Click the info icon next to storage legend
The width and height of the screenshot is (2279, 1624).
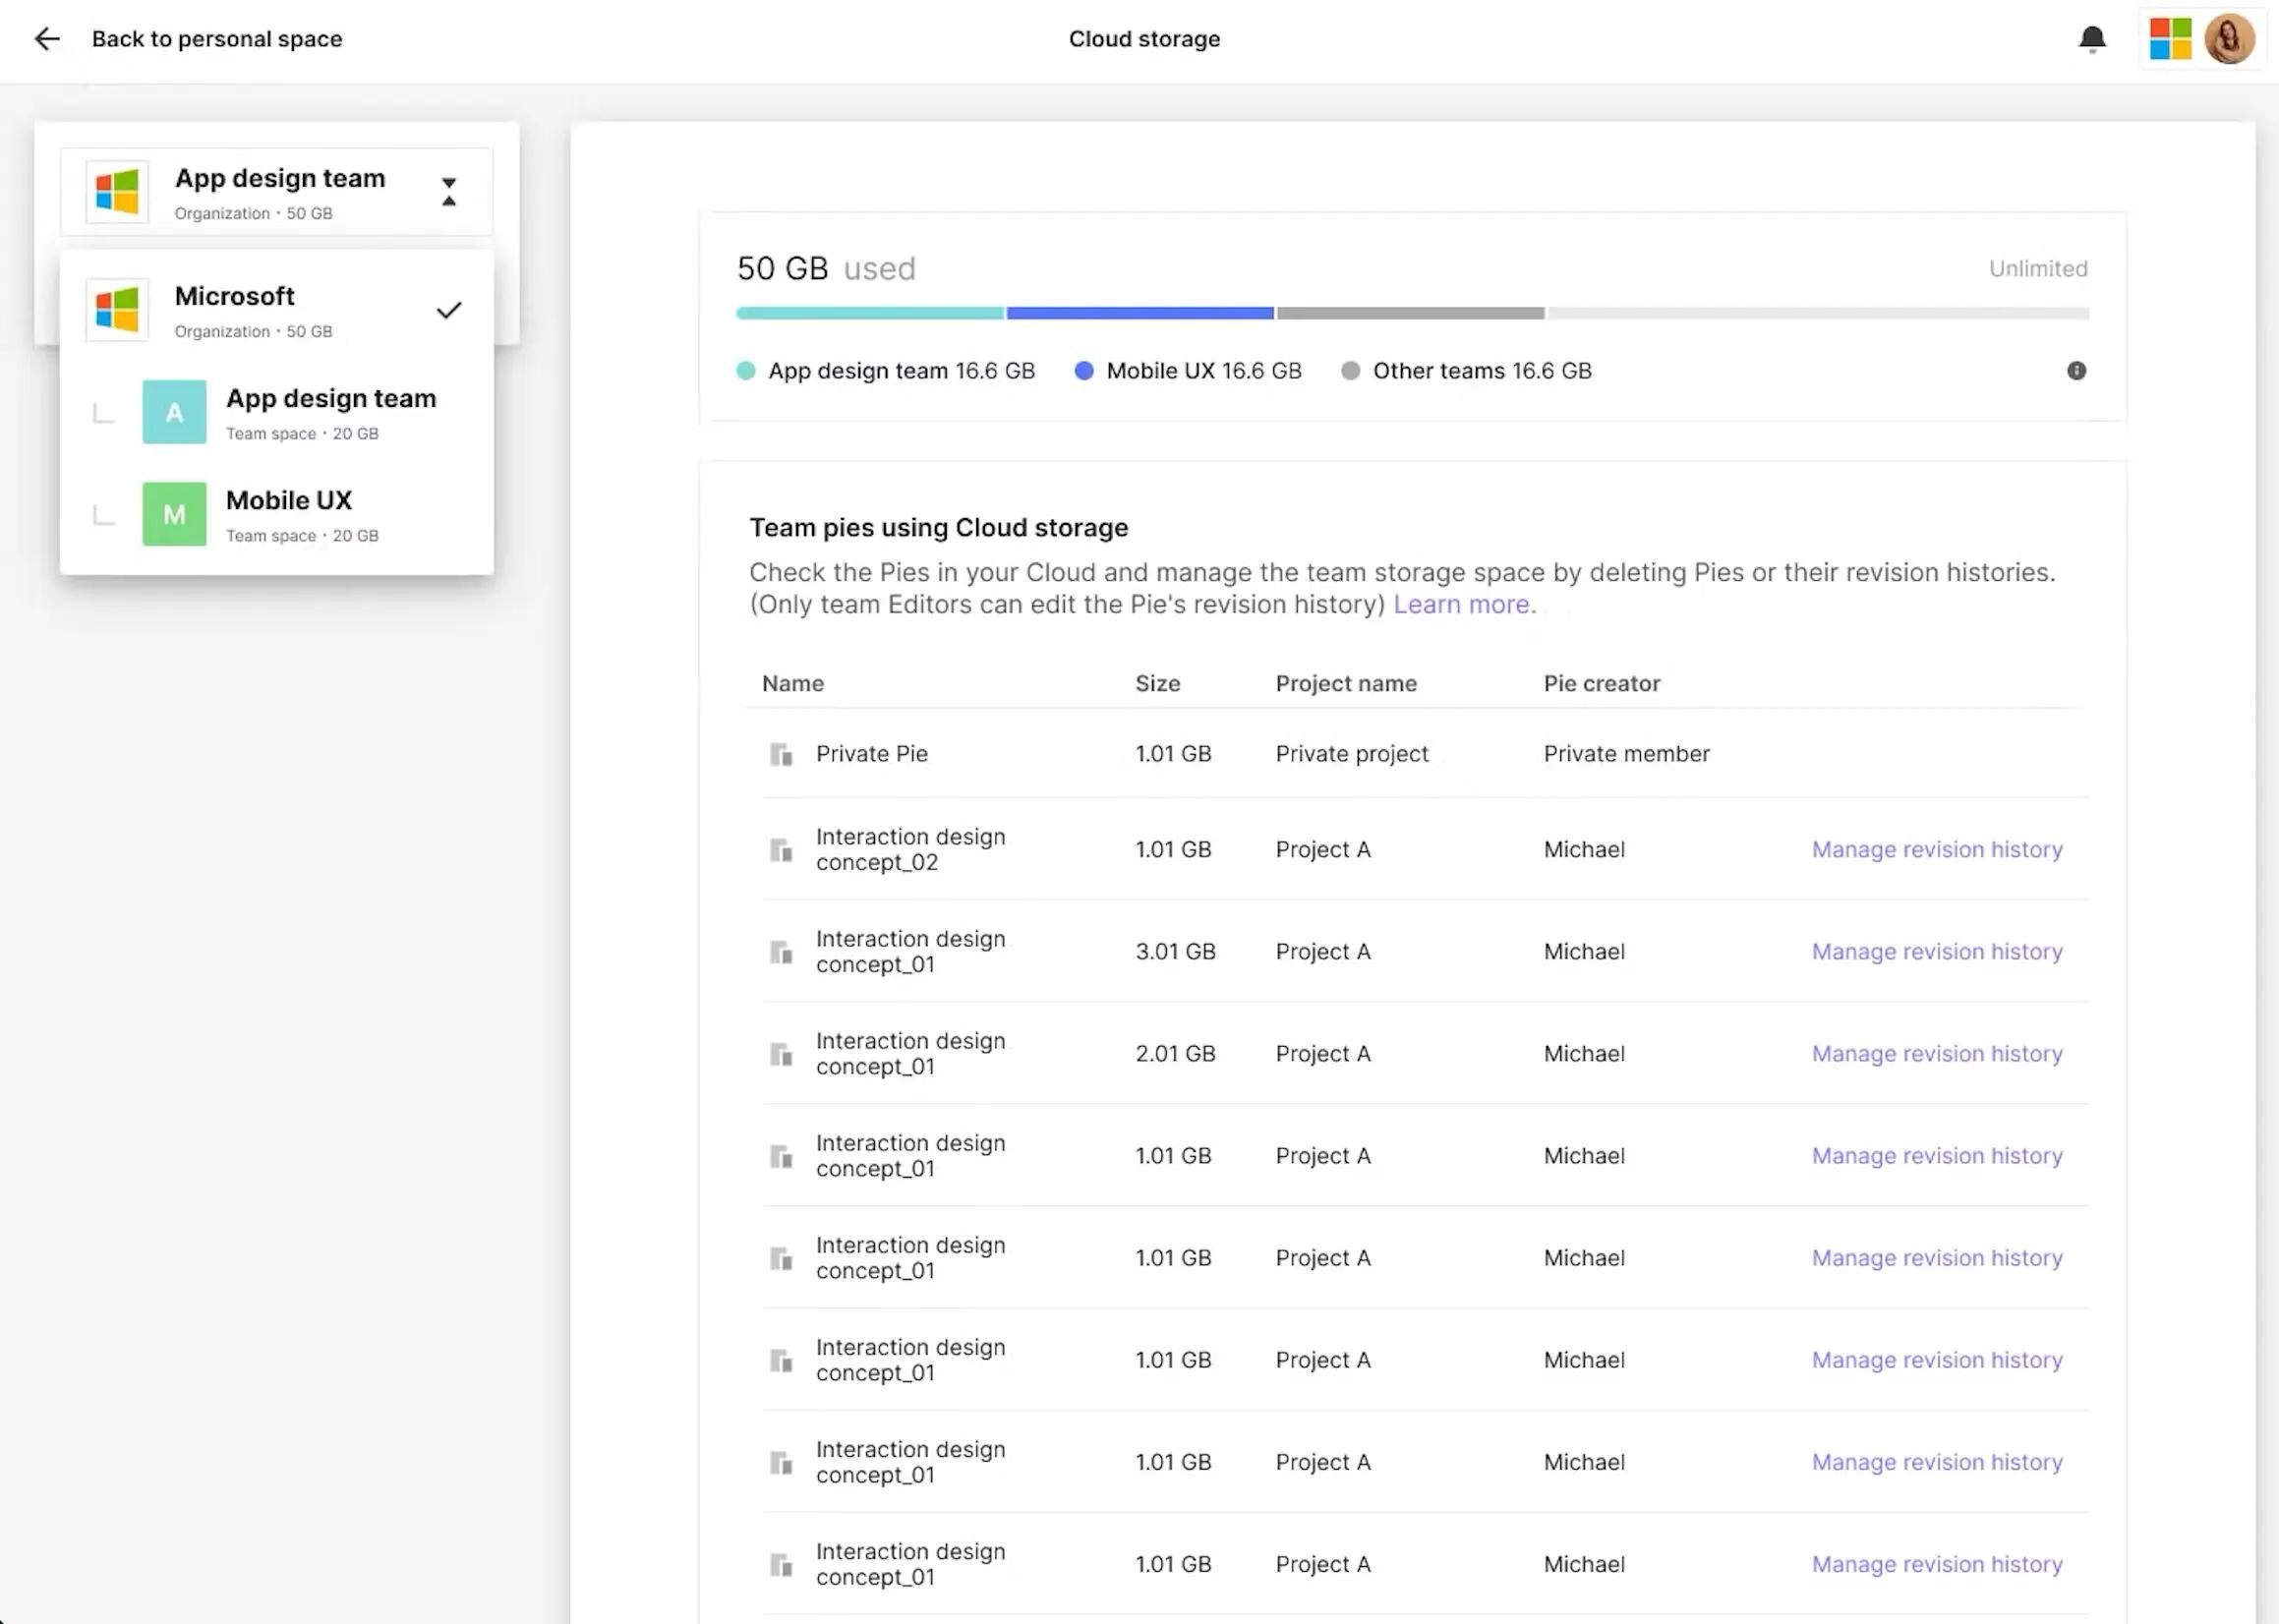coord(2074,371)
